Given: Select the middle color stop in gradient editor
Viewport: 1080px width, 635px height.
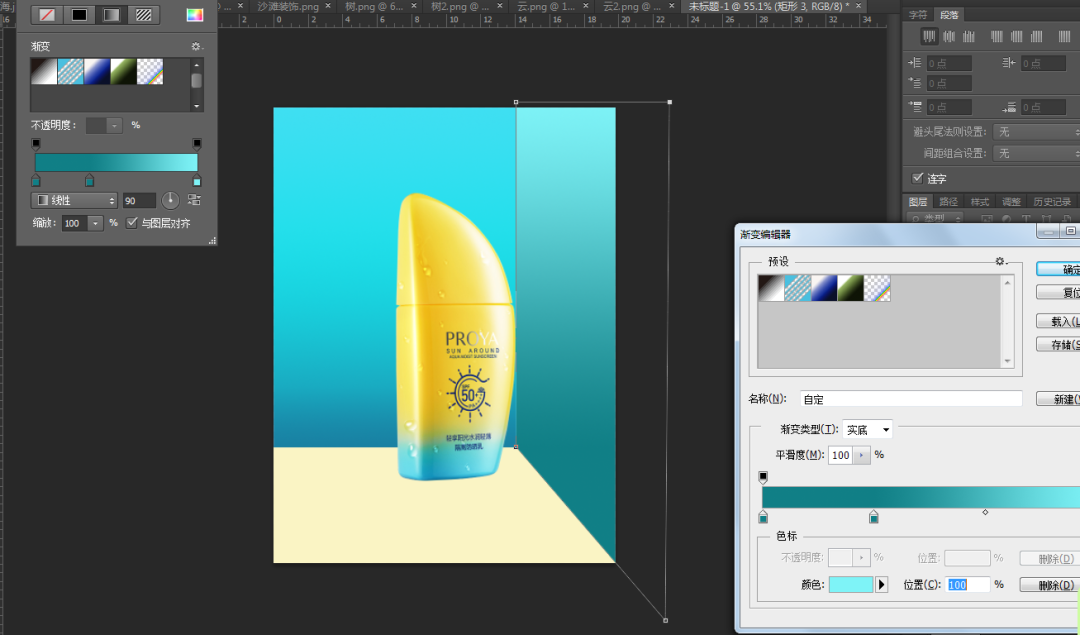Looking at the screenshot, I should [x=873, y=517].
